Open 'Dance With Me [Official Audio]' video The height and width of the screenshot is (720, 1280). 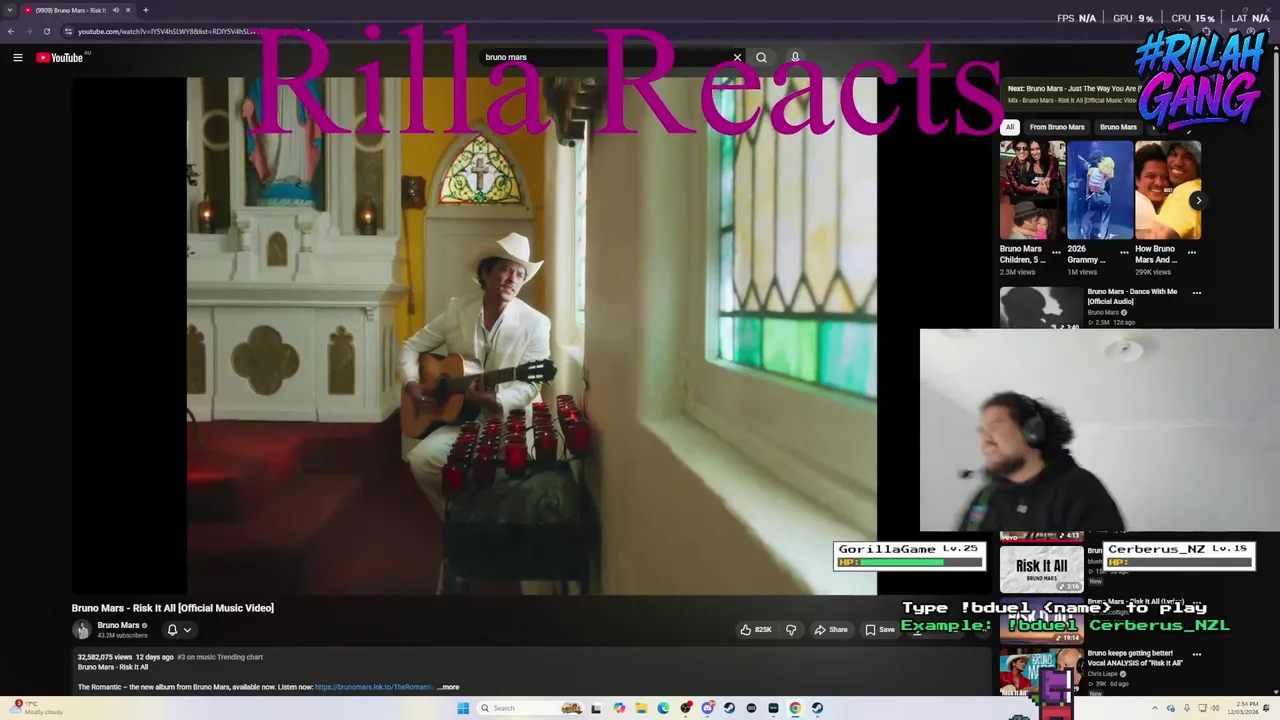click(1132, 296)
